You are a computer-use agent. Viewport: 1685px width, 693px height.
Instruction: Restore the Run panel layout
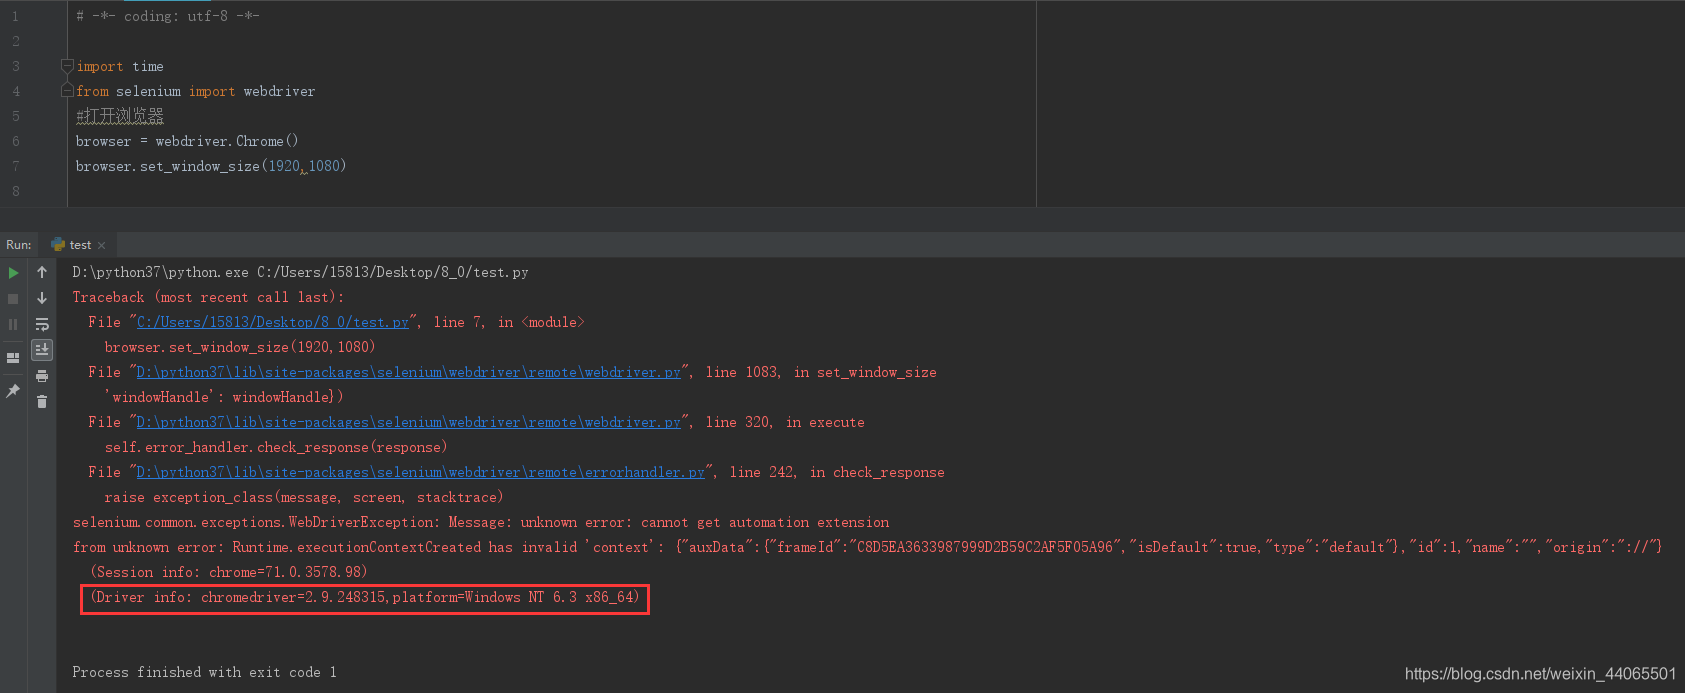click(13, 357)
